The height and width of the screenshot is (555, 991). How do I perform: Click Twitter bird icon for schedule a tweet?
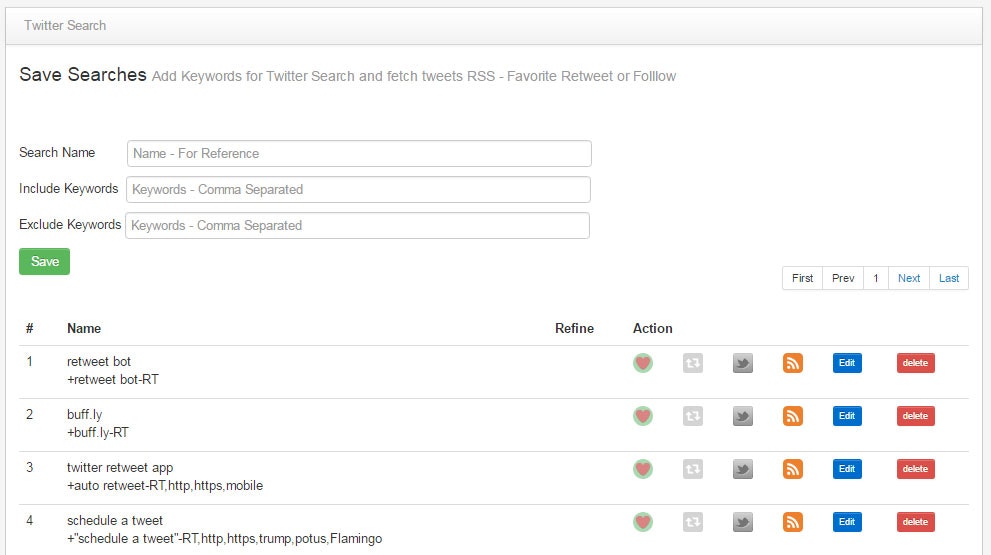click(743, 522)
